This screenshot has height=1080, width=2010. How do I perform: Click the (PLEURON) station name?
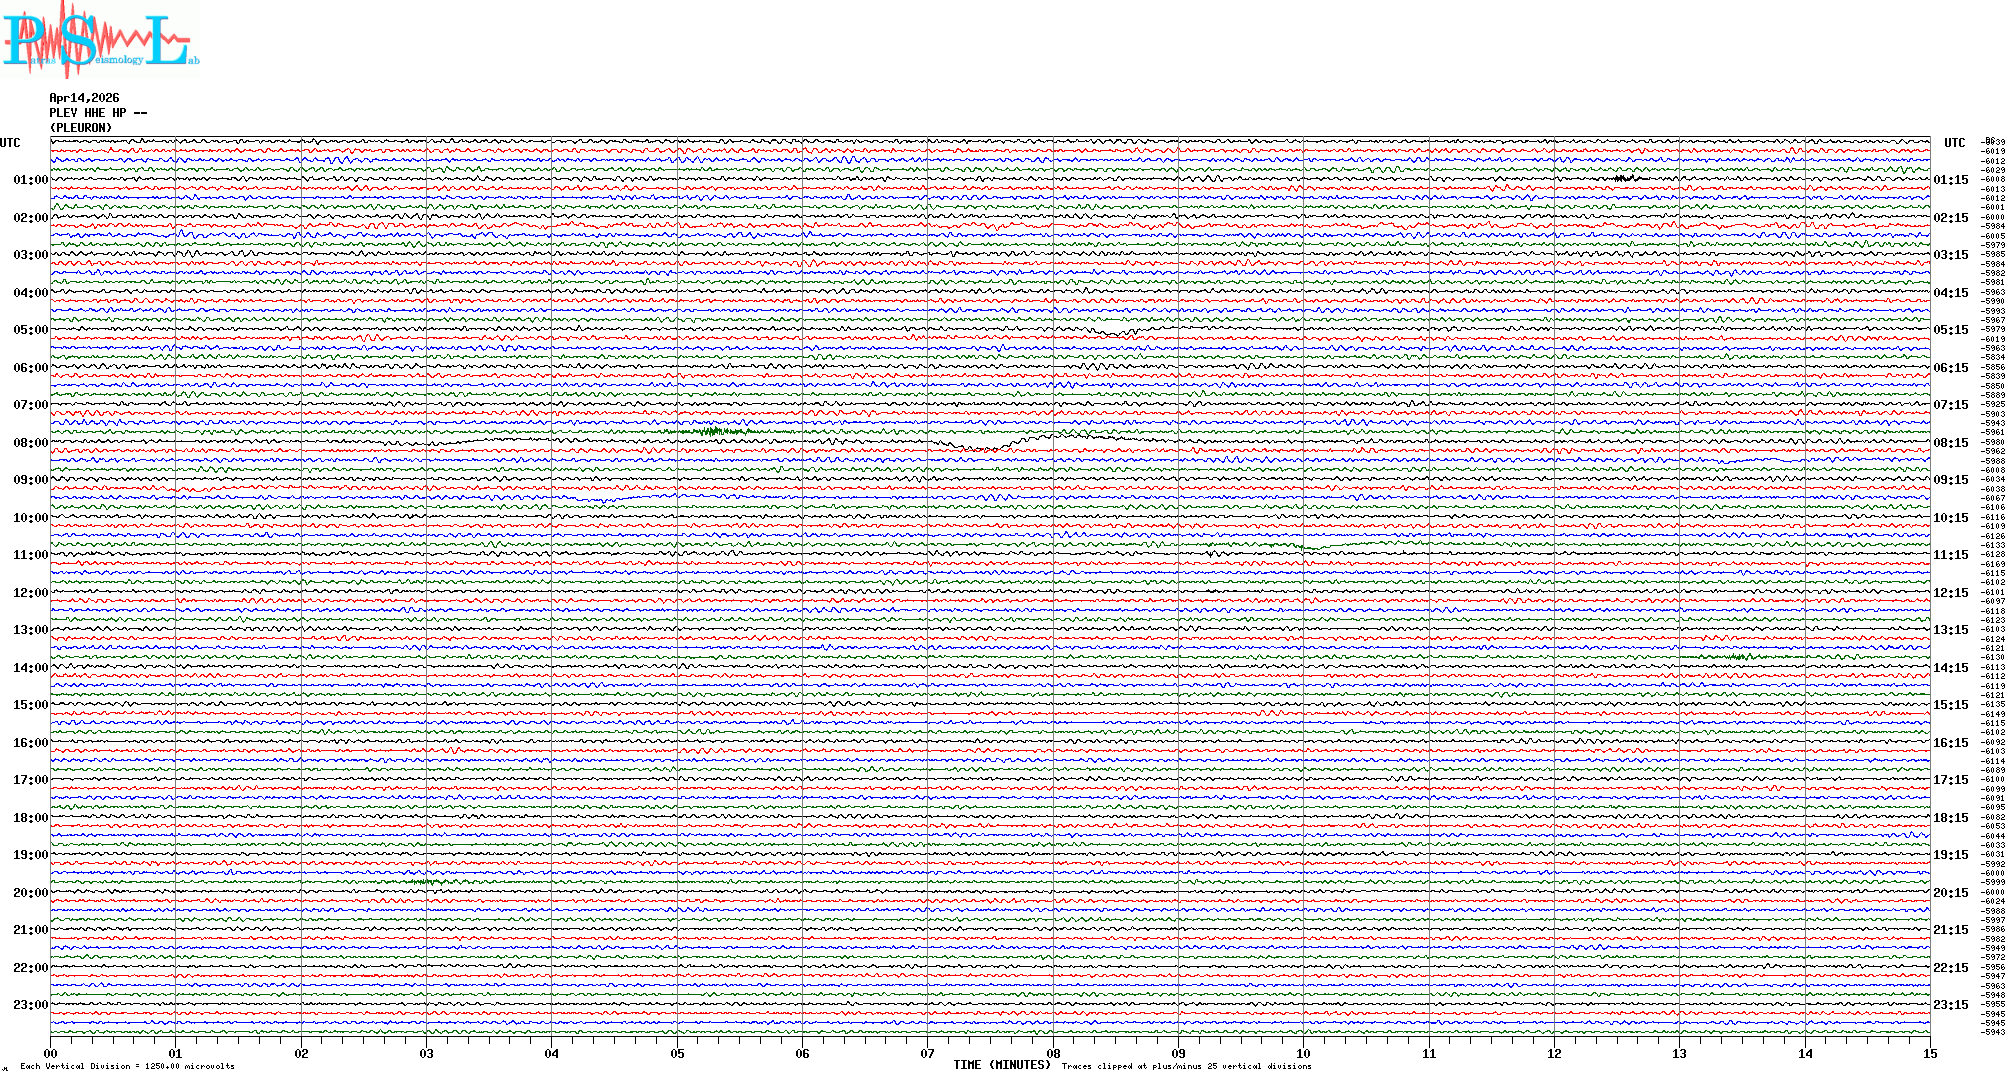point(81,128)
